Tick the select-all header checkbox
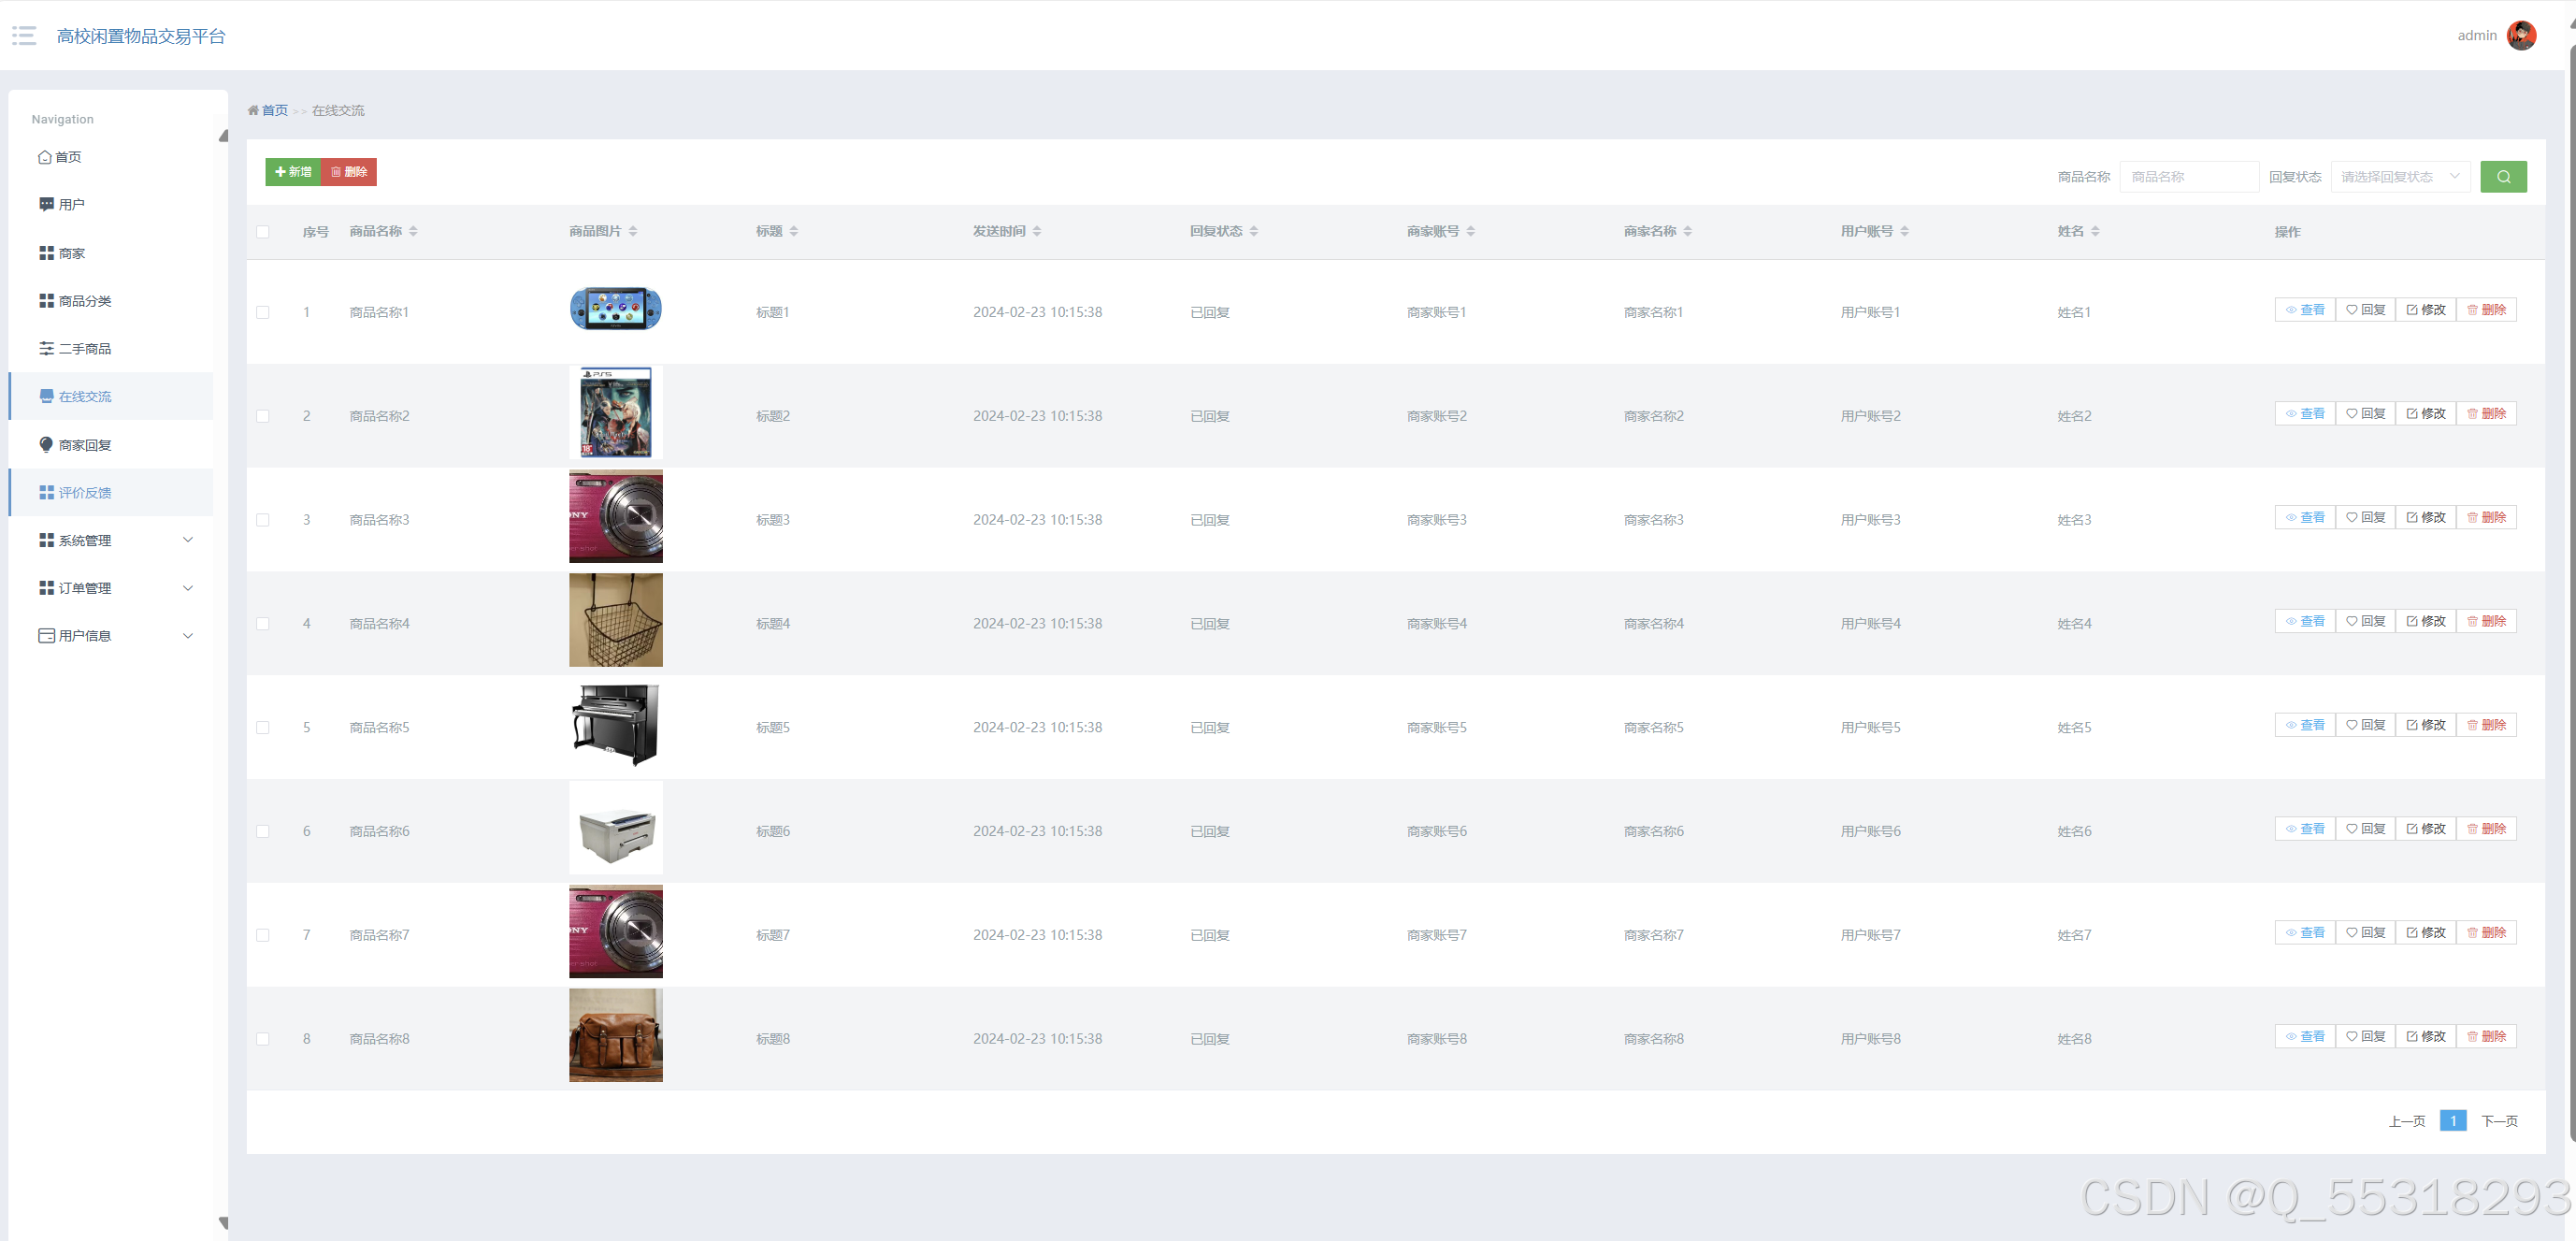Screen dimensions: 2576x1241 263,232
